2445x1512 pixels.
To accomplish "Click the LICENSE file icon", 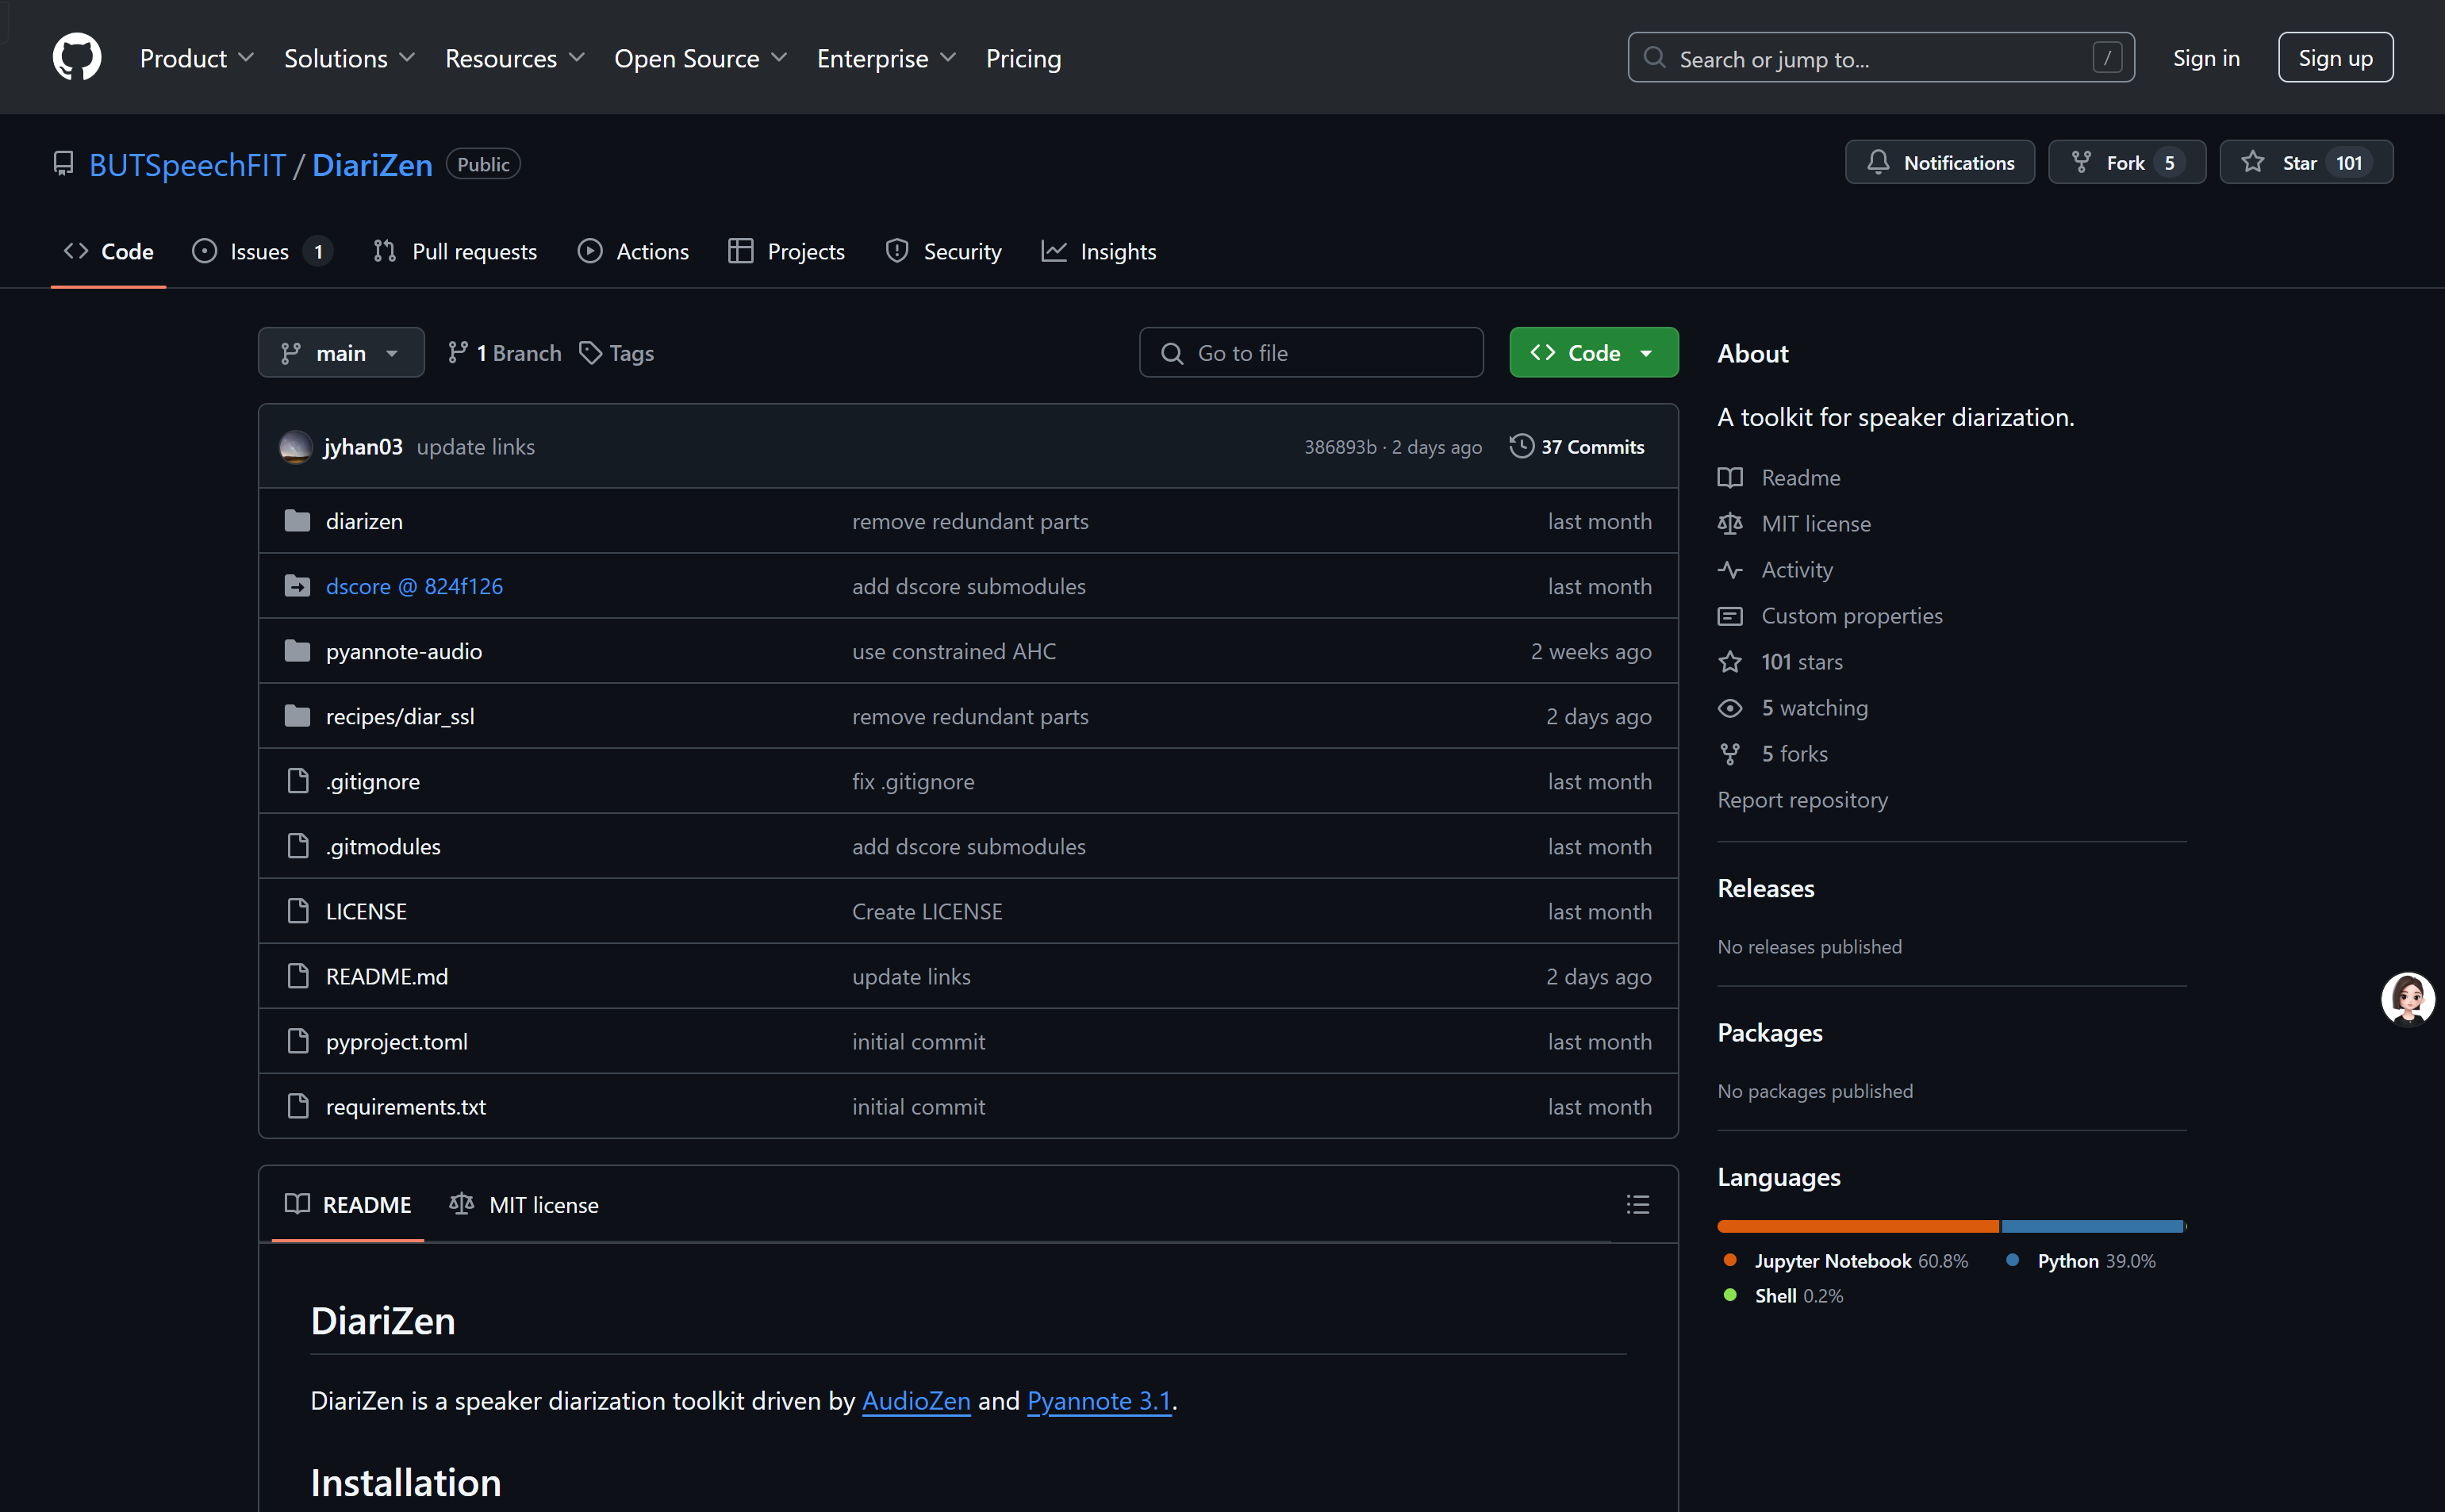I will click(298, 911).
